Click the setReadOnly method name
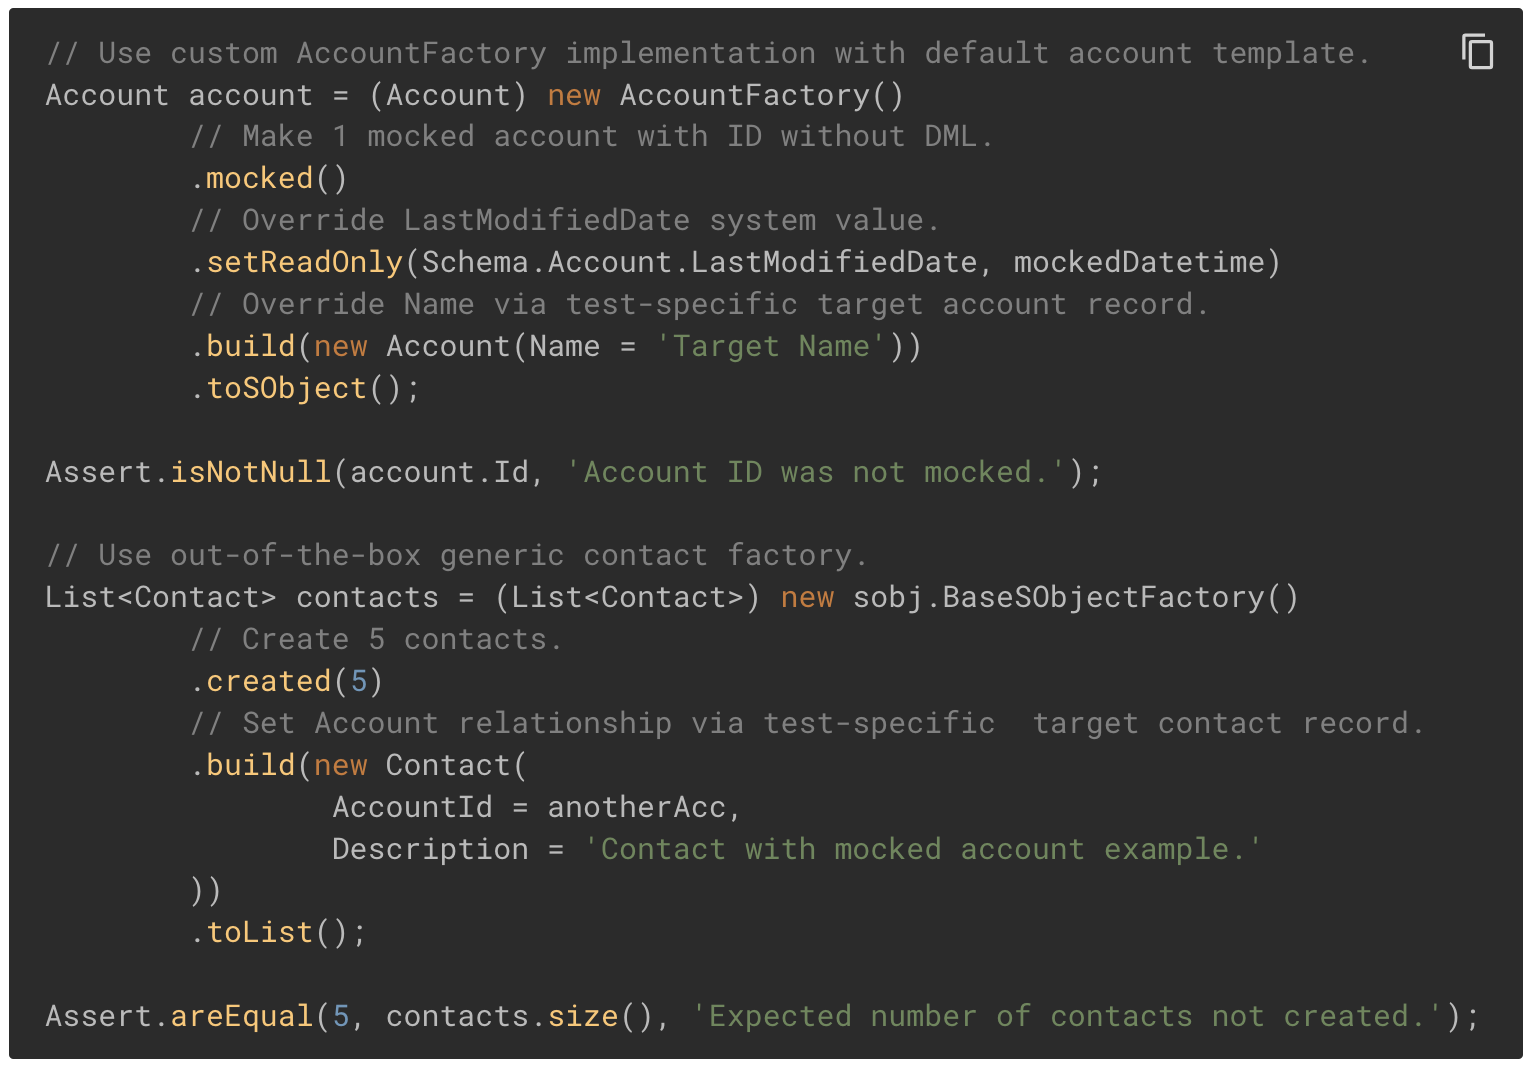1534x1068 pixels. (x=304, y=262)
